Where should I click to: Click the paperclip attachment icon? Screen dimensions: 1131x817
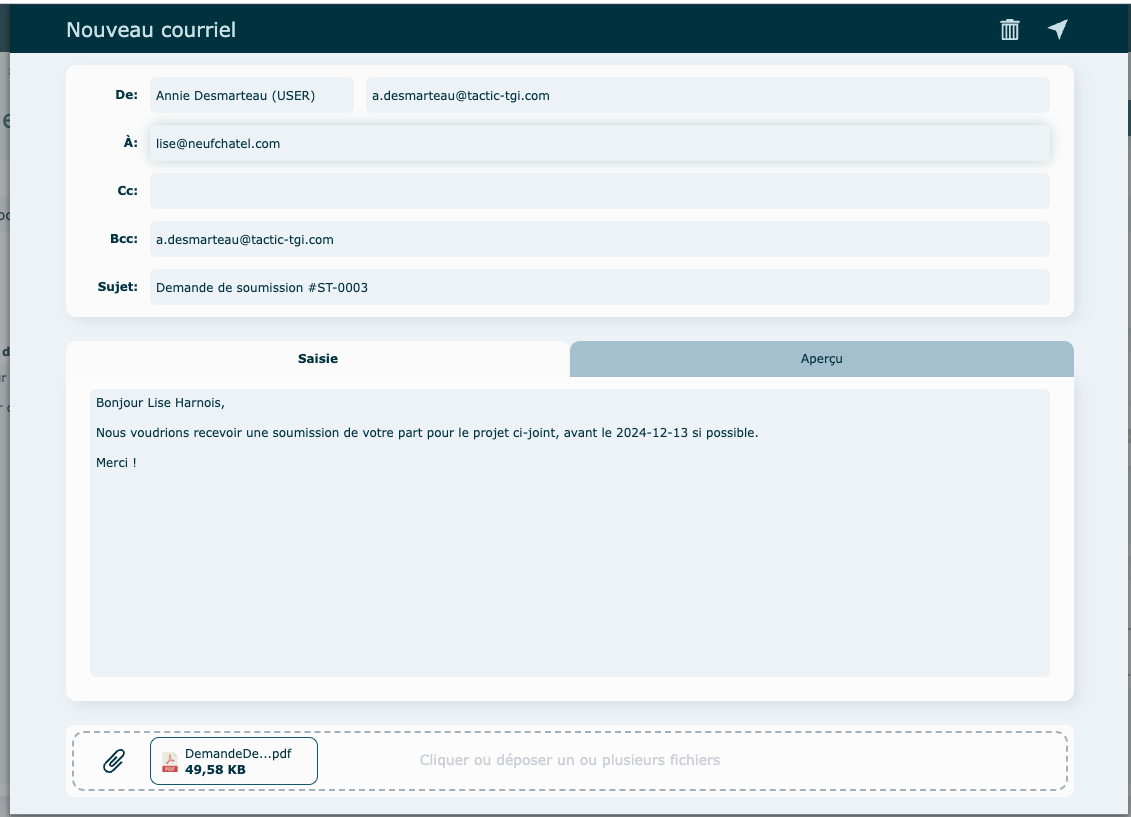tap(114, 761)
